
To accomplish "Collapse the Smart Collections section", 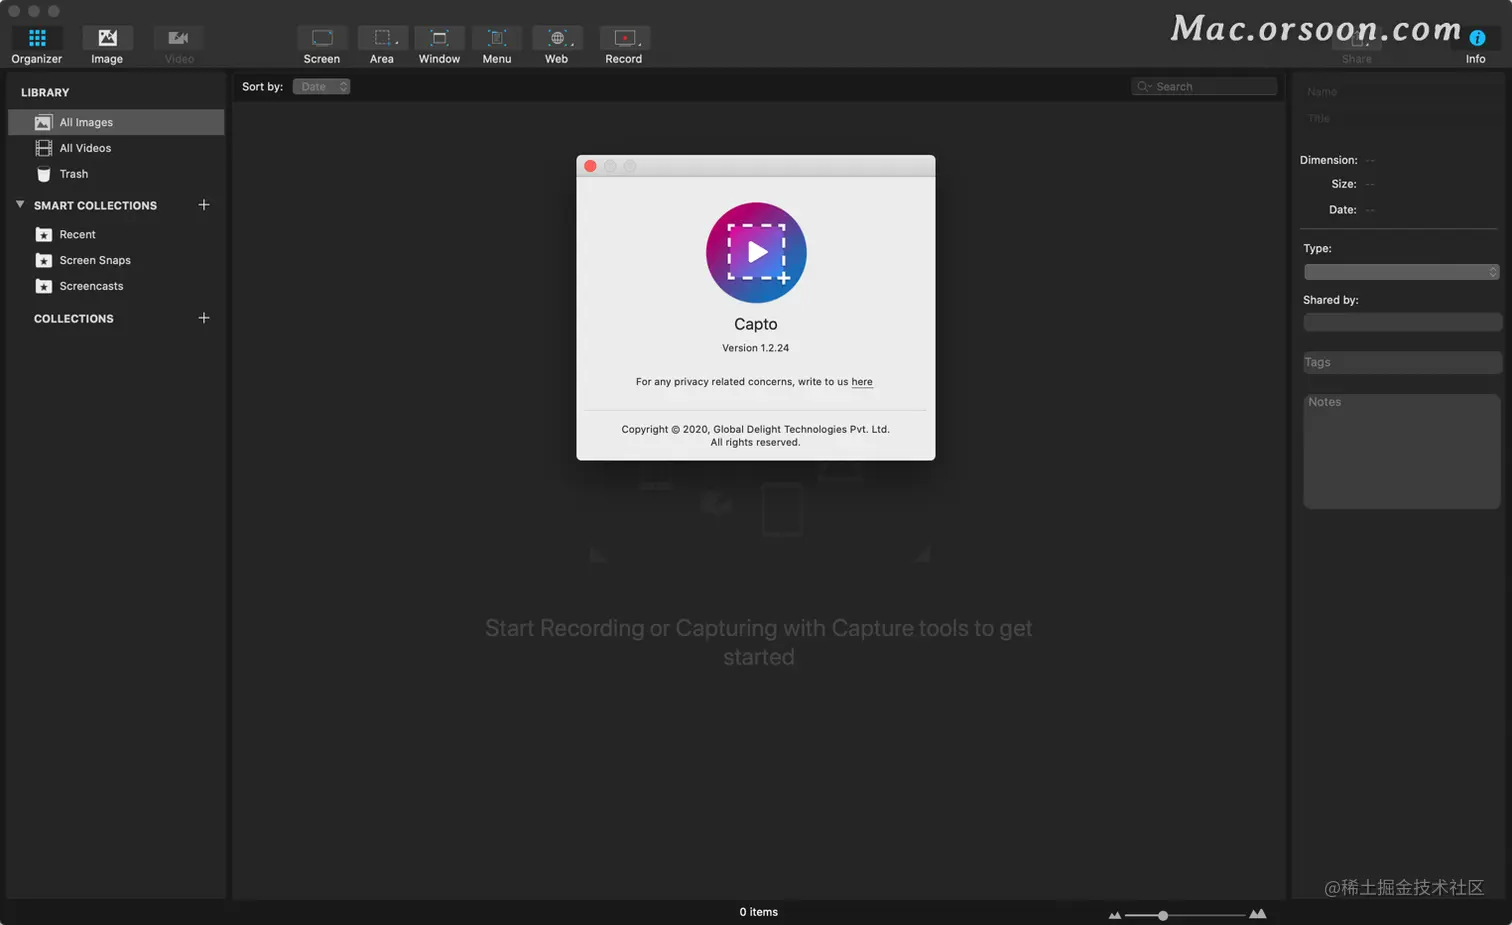I will pyautogui.click(x=20, y=204).
